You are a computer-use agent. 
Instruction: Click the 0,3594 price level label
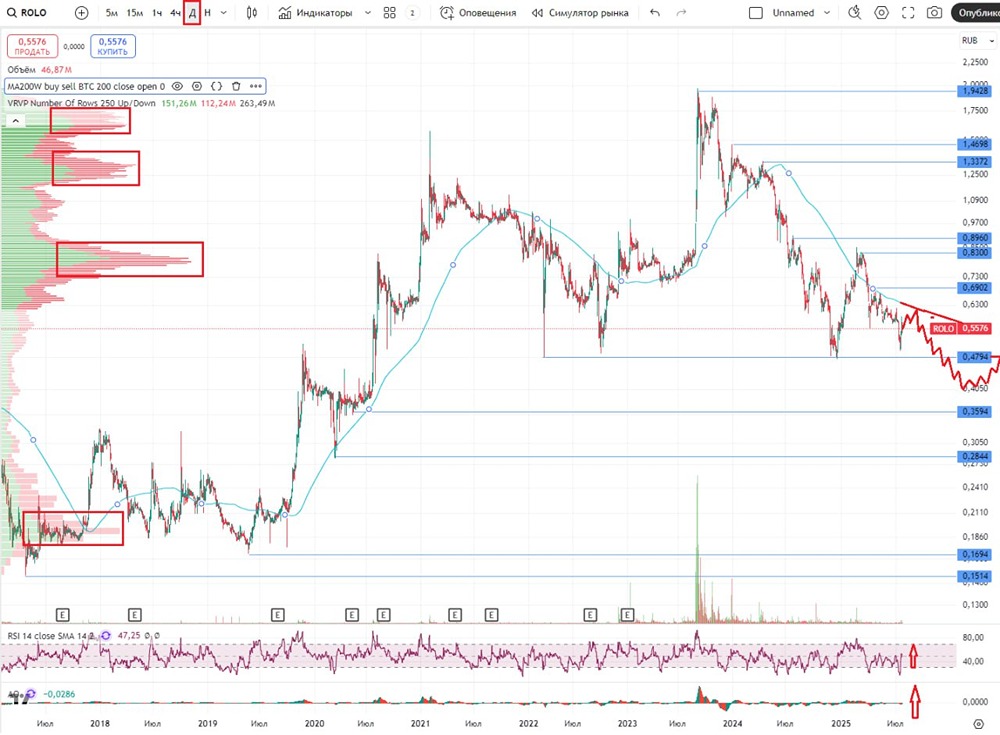[x=975, y=412]
